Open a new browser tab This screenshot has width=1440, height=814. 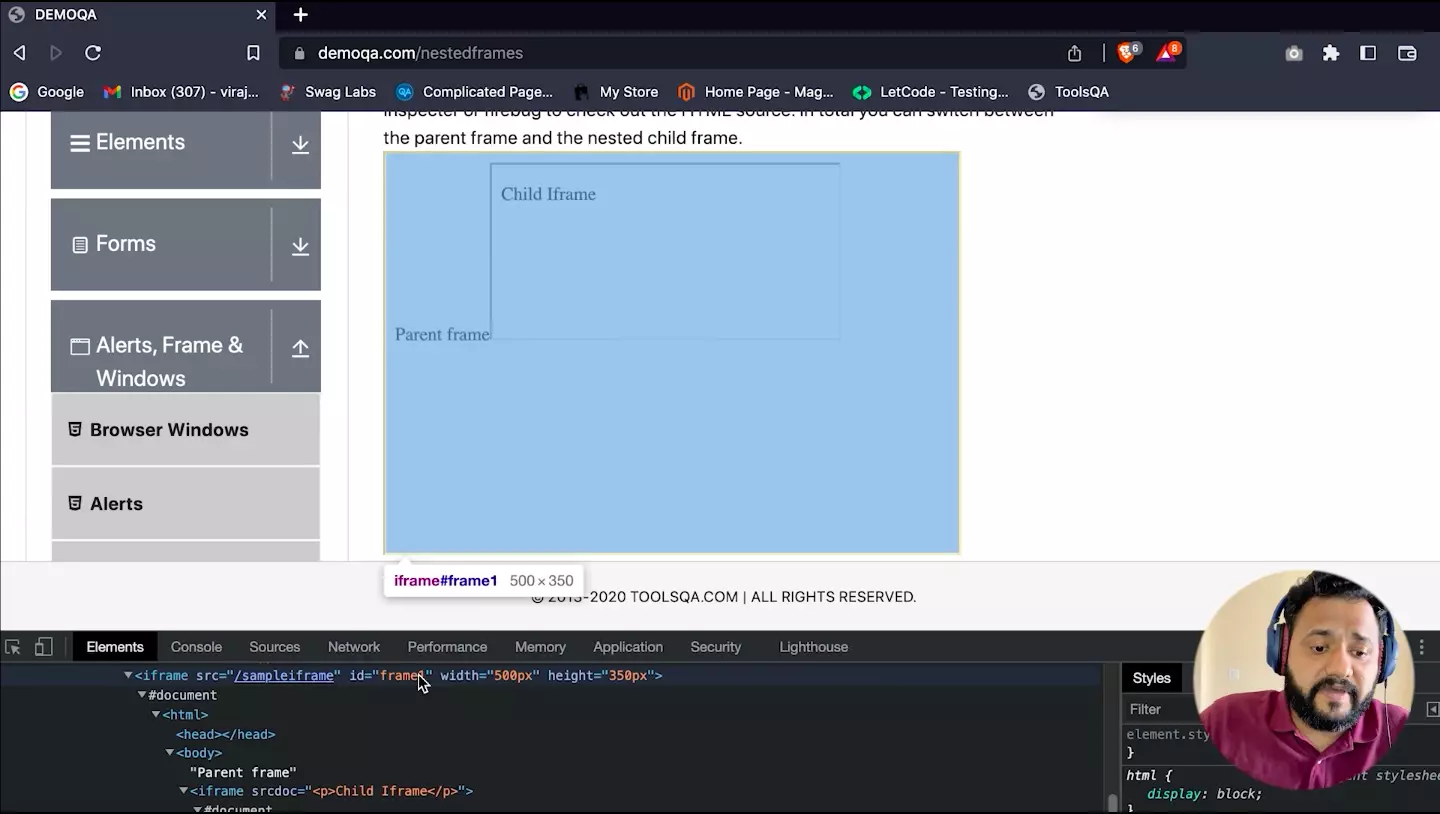tap(300, 15)
